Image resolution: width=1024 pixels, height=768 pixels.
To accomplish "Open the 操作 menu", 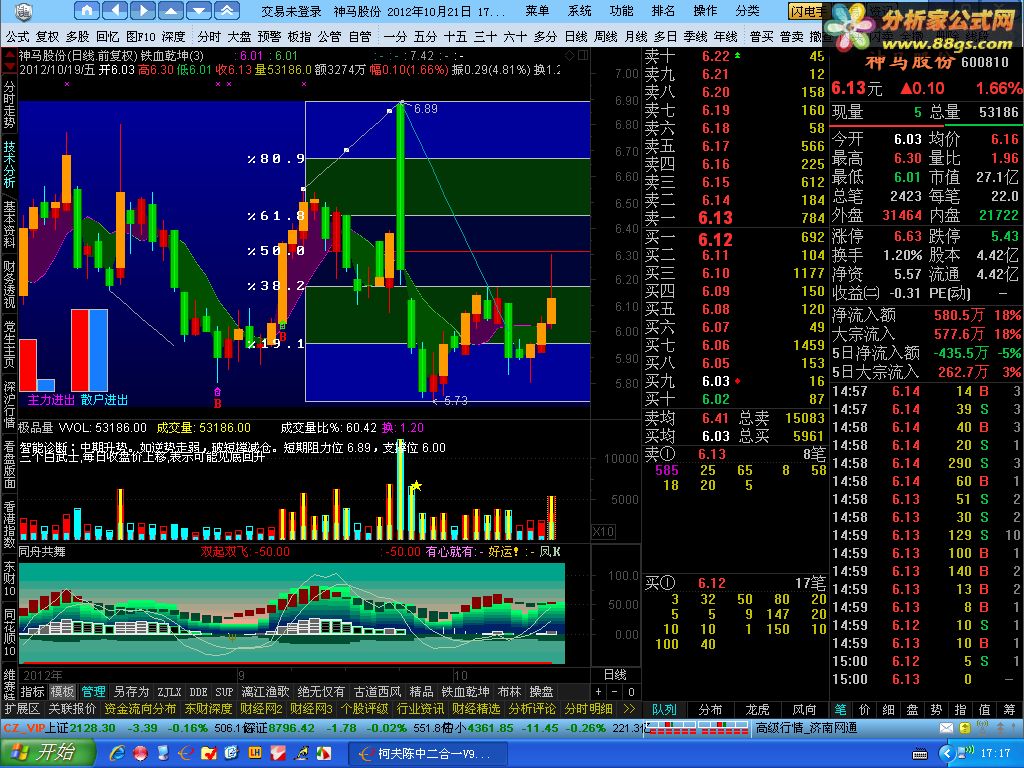I will click(705, 10).
